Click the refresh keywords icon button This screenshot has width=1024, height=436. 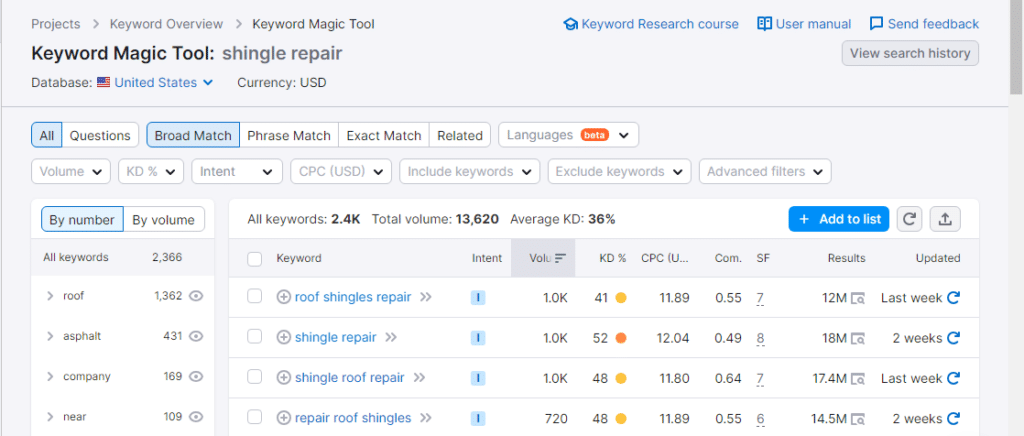point(909,219)
